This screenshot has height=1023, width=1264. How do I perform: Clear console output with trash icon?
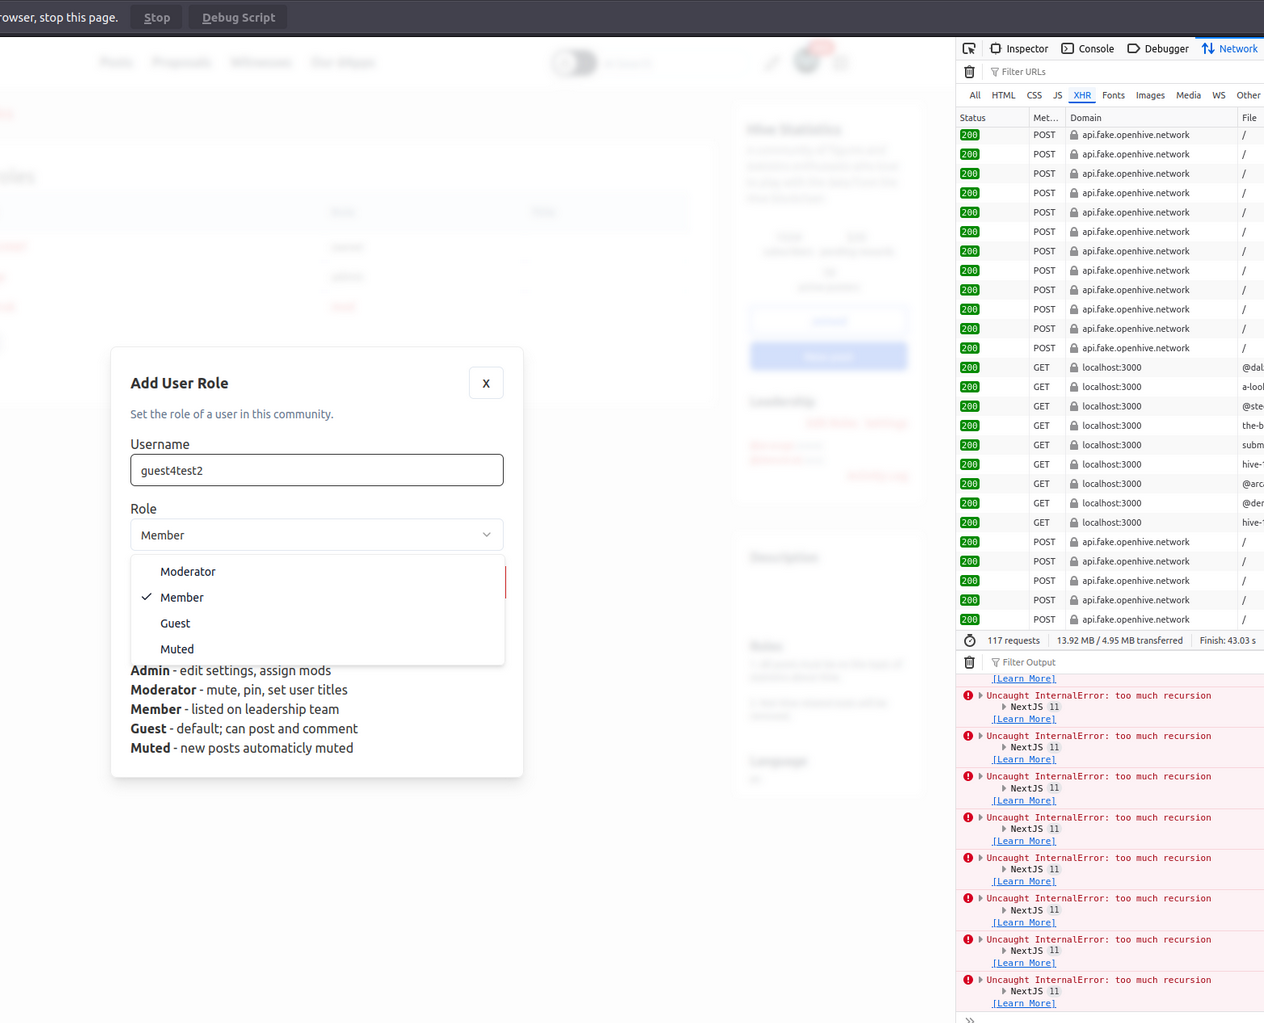(x=969, y=662)
